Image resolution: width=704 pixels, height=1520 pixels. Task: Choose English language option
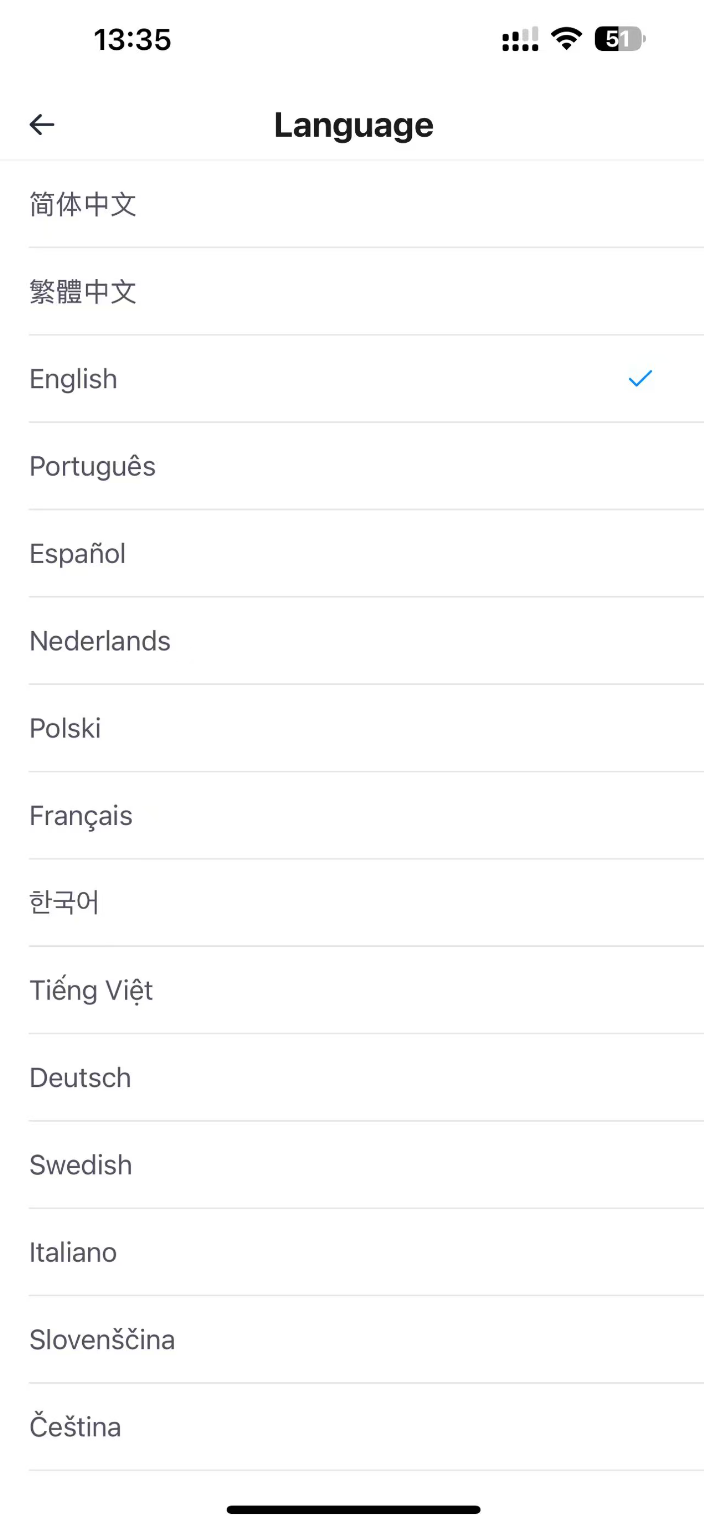click(x=74, y=379)
